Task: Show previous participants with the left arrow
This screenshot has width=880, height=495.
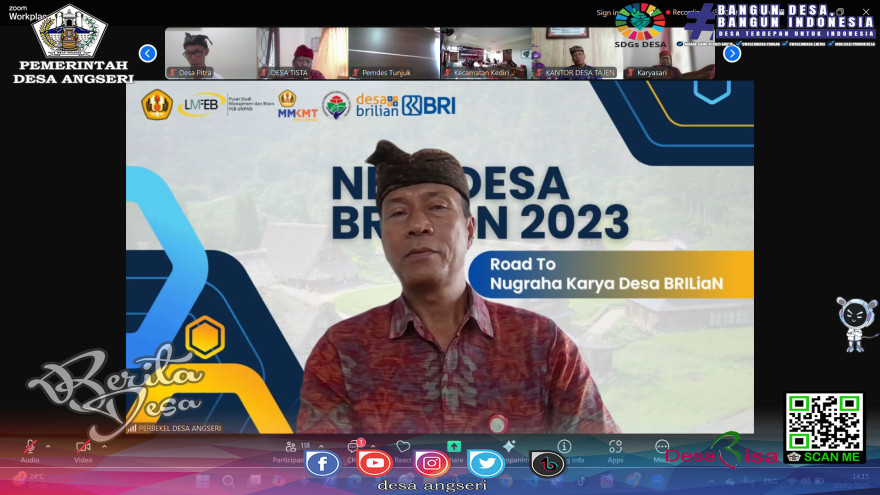Action: point(148,53)
